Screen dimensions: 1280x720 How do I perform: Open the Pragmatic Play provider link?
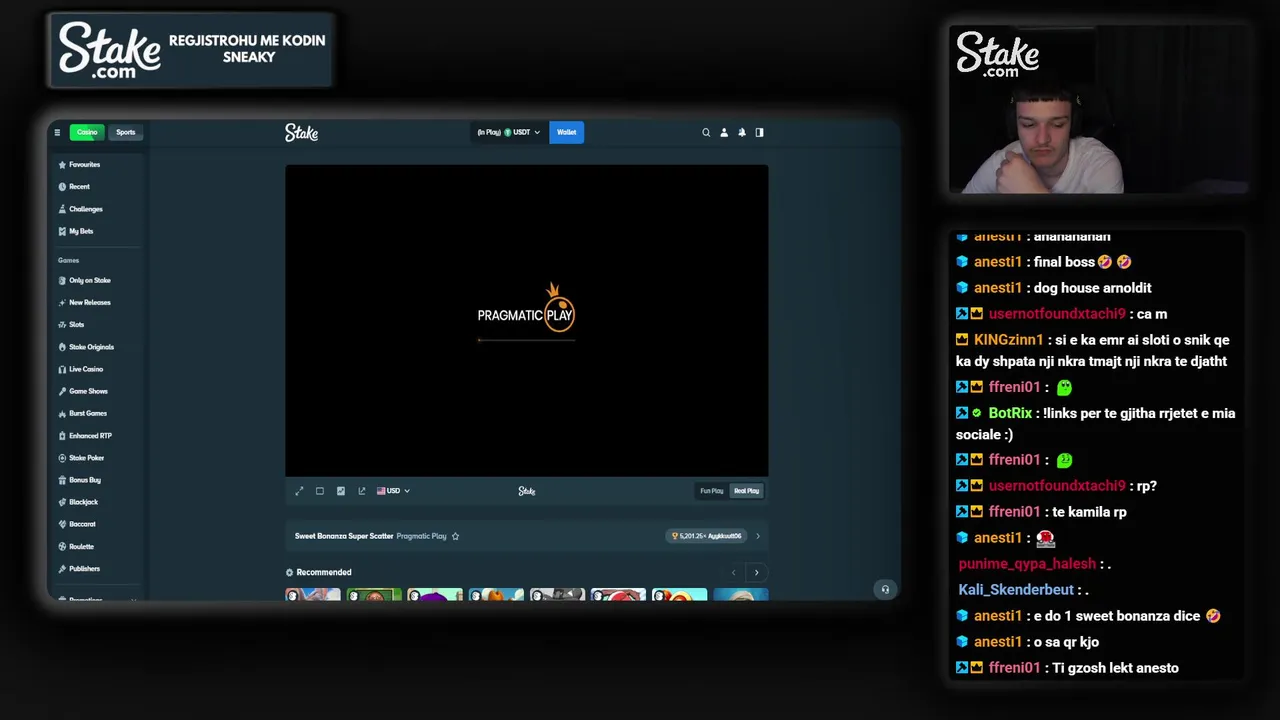coord(421,536)
